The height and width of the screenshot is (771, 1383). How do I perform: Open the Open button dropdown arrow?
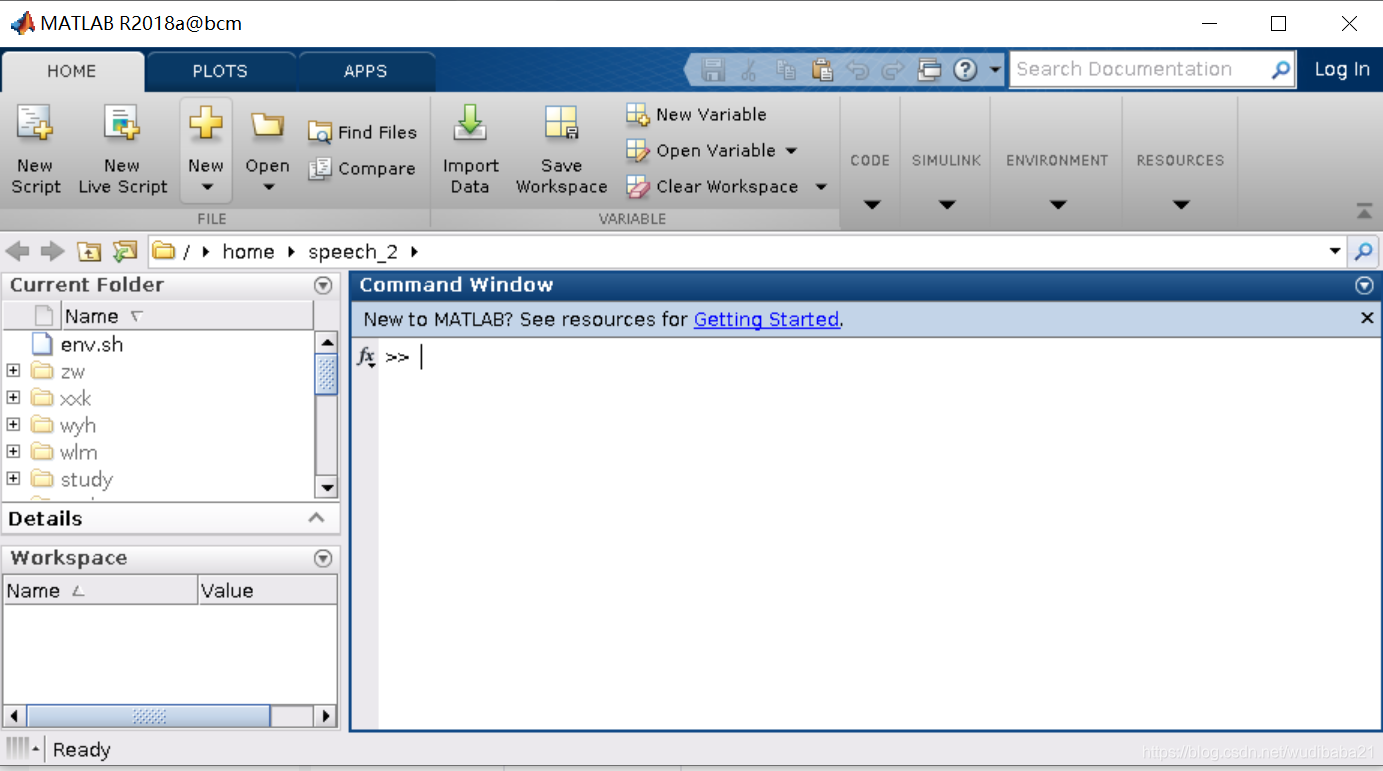pyautogui.click(x=268, y=187)
